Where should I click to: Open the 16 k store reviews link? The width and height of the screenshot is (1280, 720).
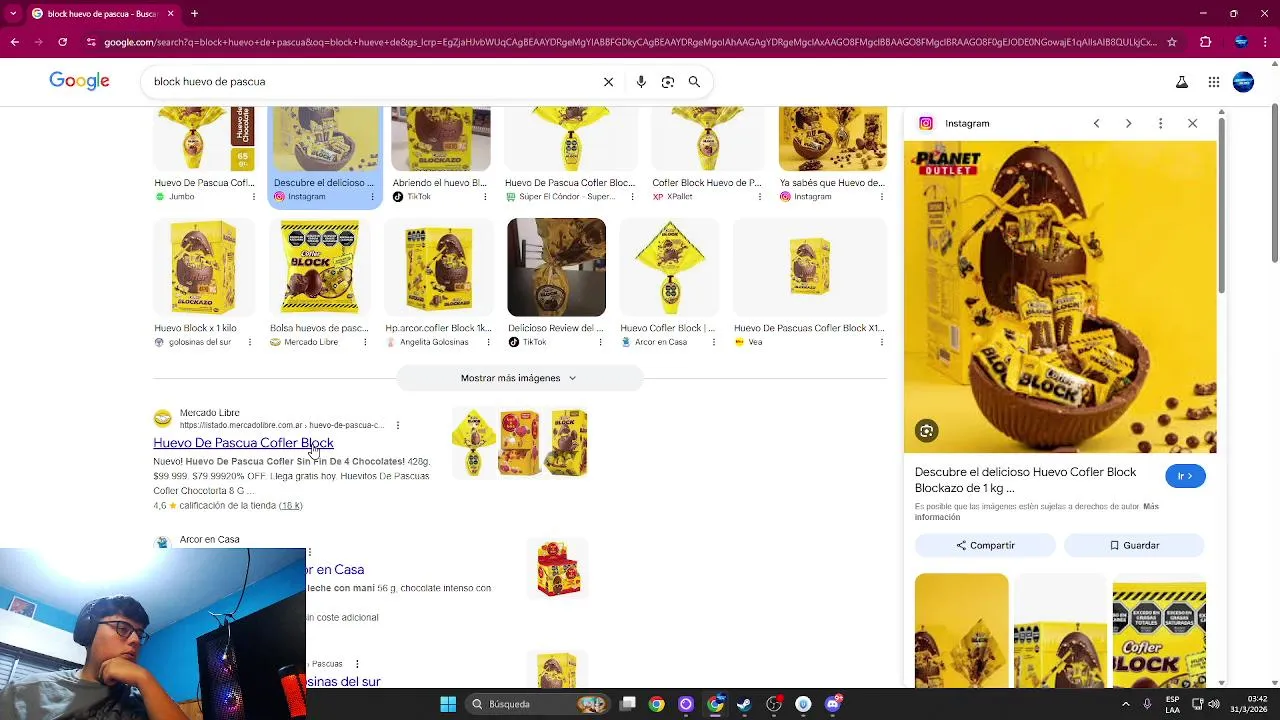coord(290,506)
